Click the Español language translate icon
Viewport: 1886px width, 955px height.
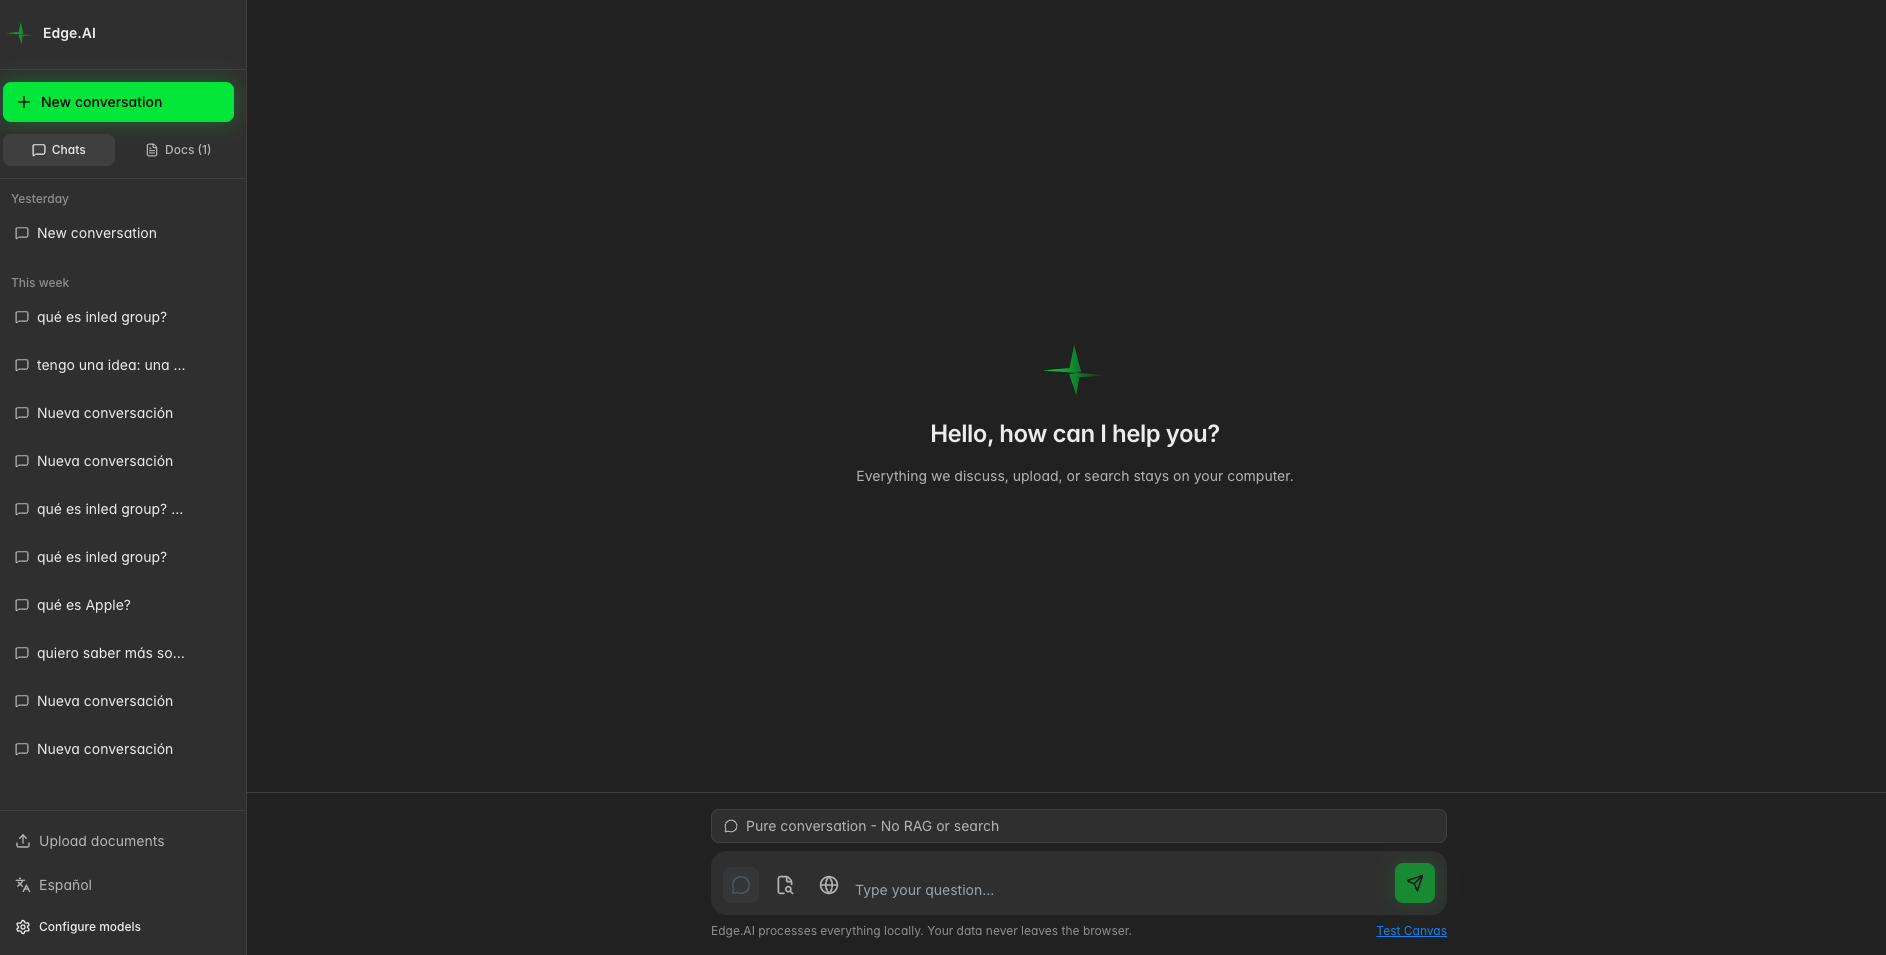click(x=23, y=885)
